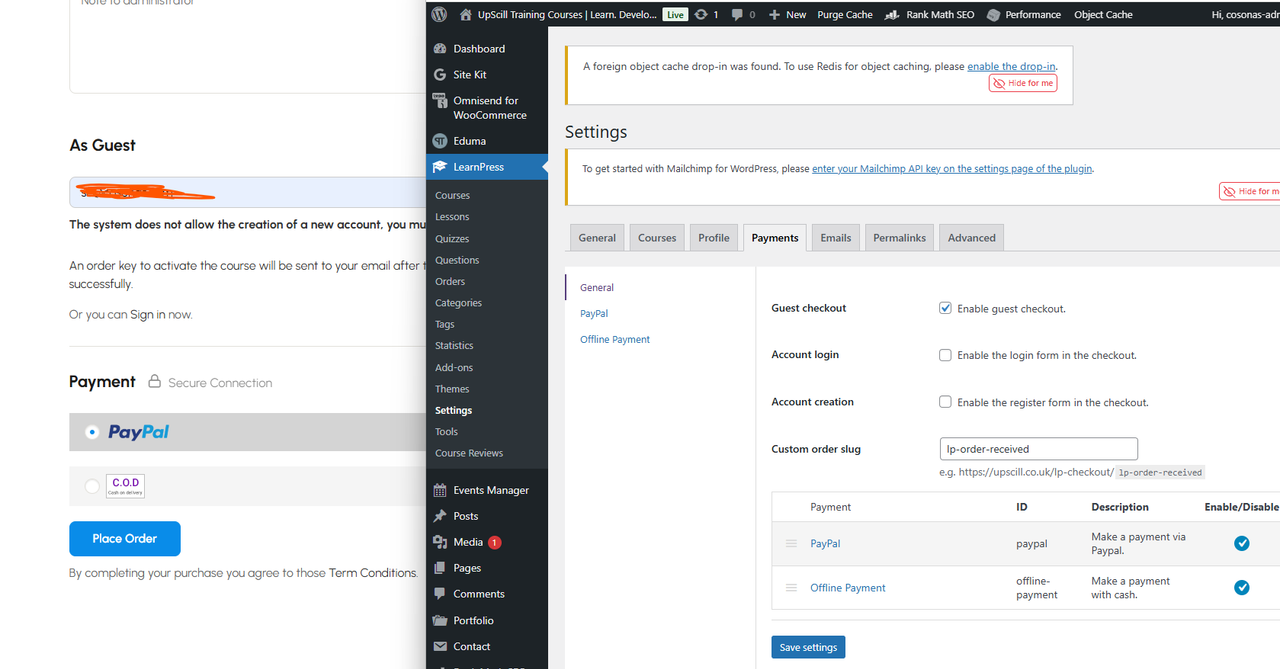Enable the register form in checkout checkbox
Image resolution: width=1280 pixels, height=669 pixels.
945,402
